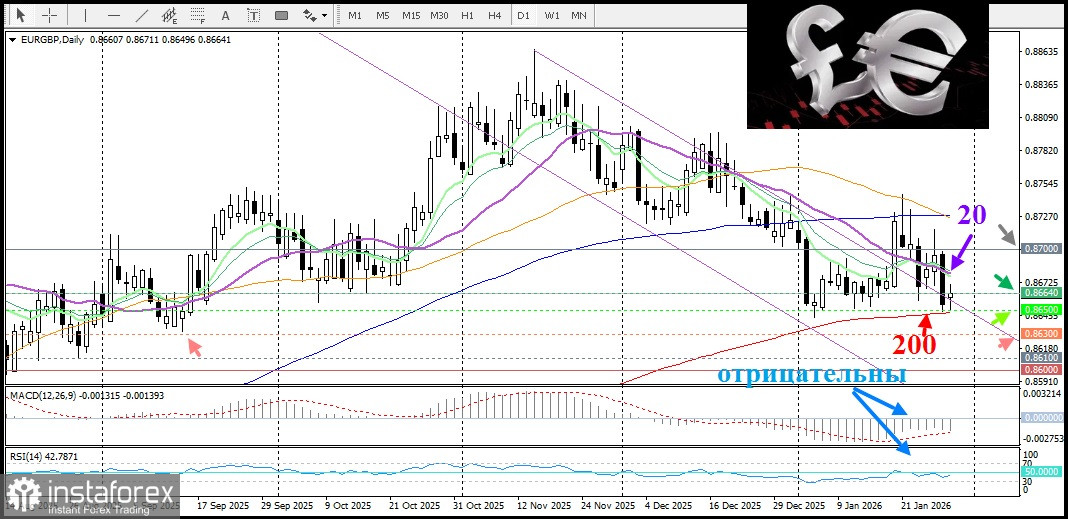Click the 0.88635 price scale value
The height and width of the screenshot is (519, 1068).
[x=1042, y=51]
